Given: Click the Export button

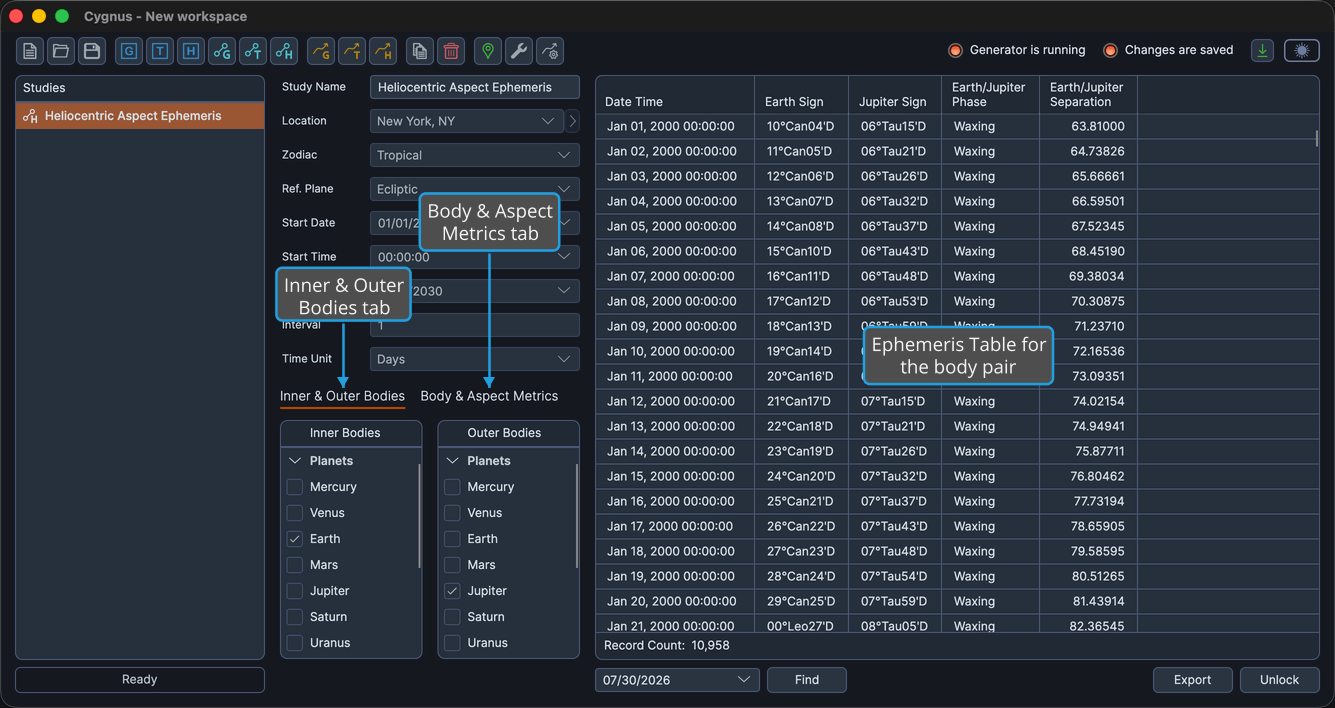Looking at the screenshot, I should [1192, 680].
